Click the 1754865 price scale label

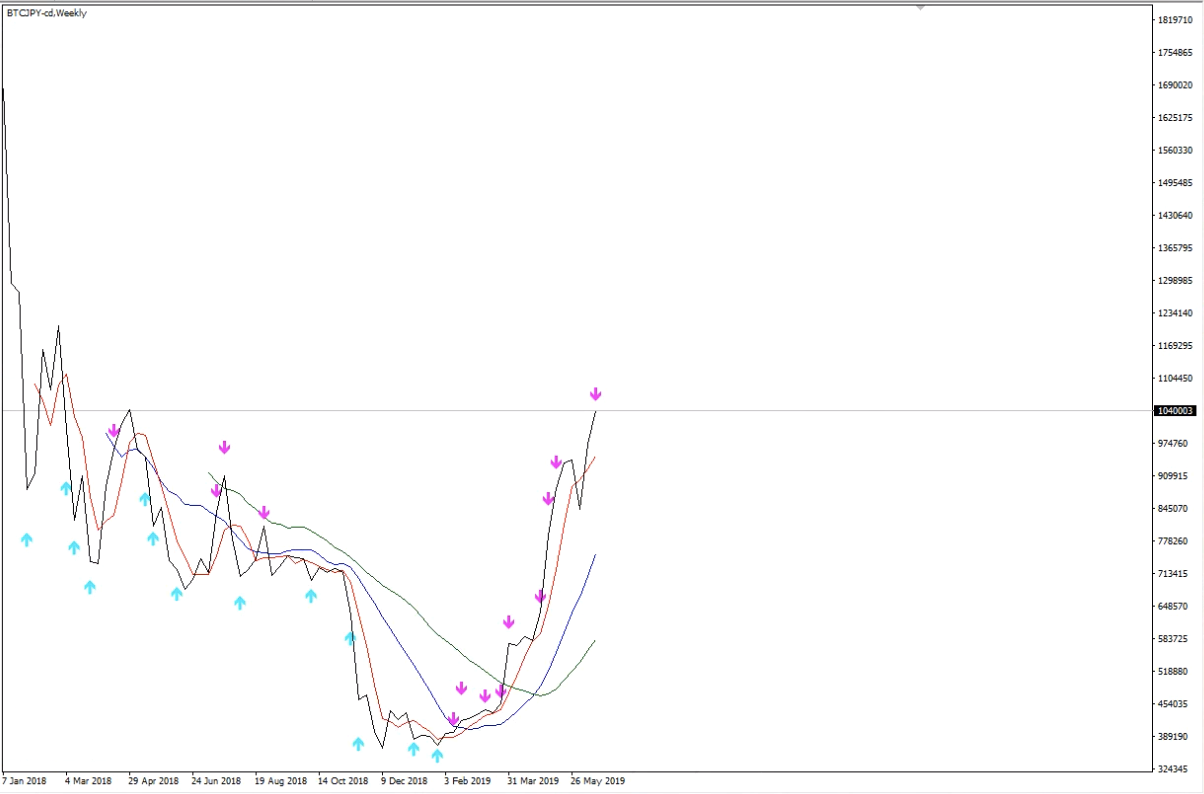[1173, 53]
